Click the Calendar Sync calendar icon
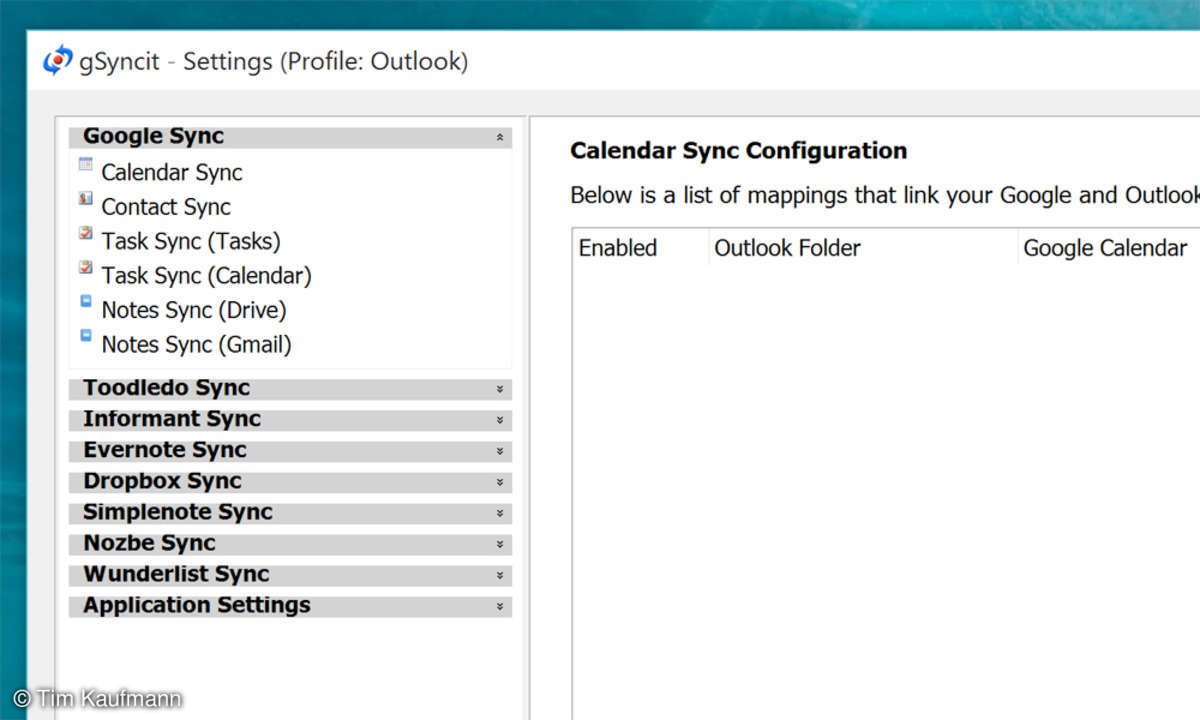 (x=85, y=166)
